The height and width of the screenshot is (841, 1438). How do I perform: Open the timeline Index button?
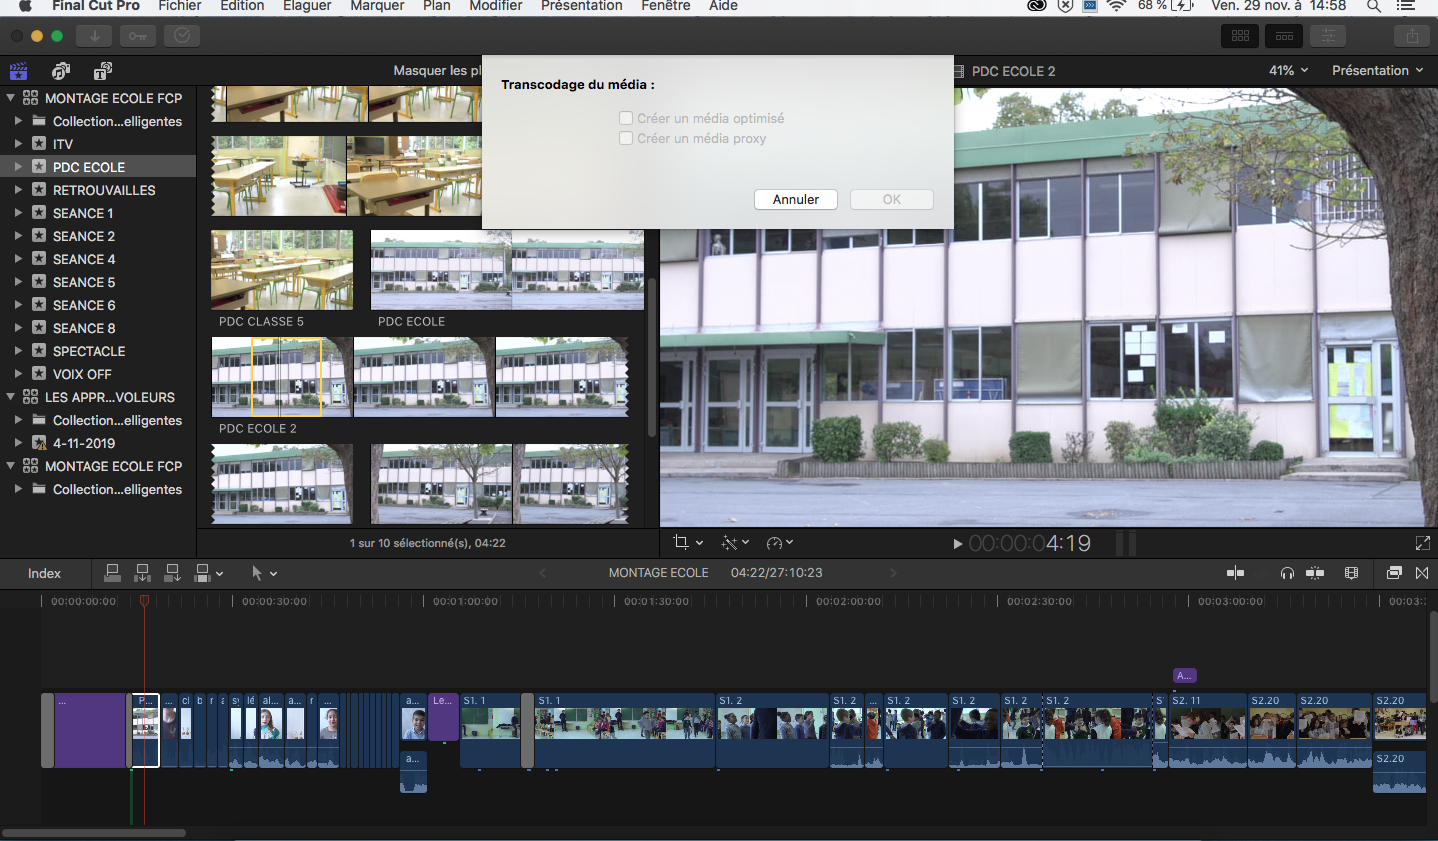tap(44, 573)
